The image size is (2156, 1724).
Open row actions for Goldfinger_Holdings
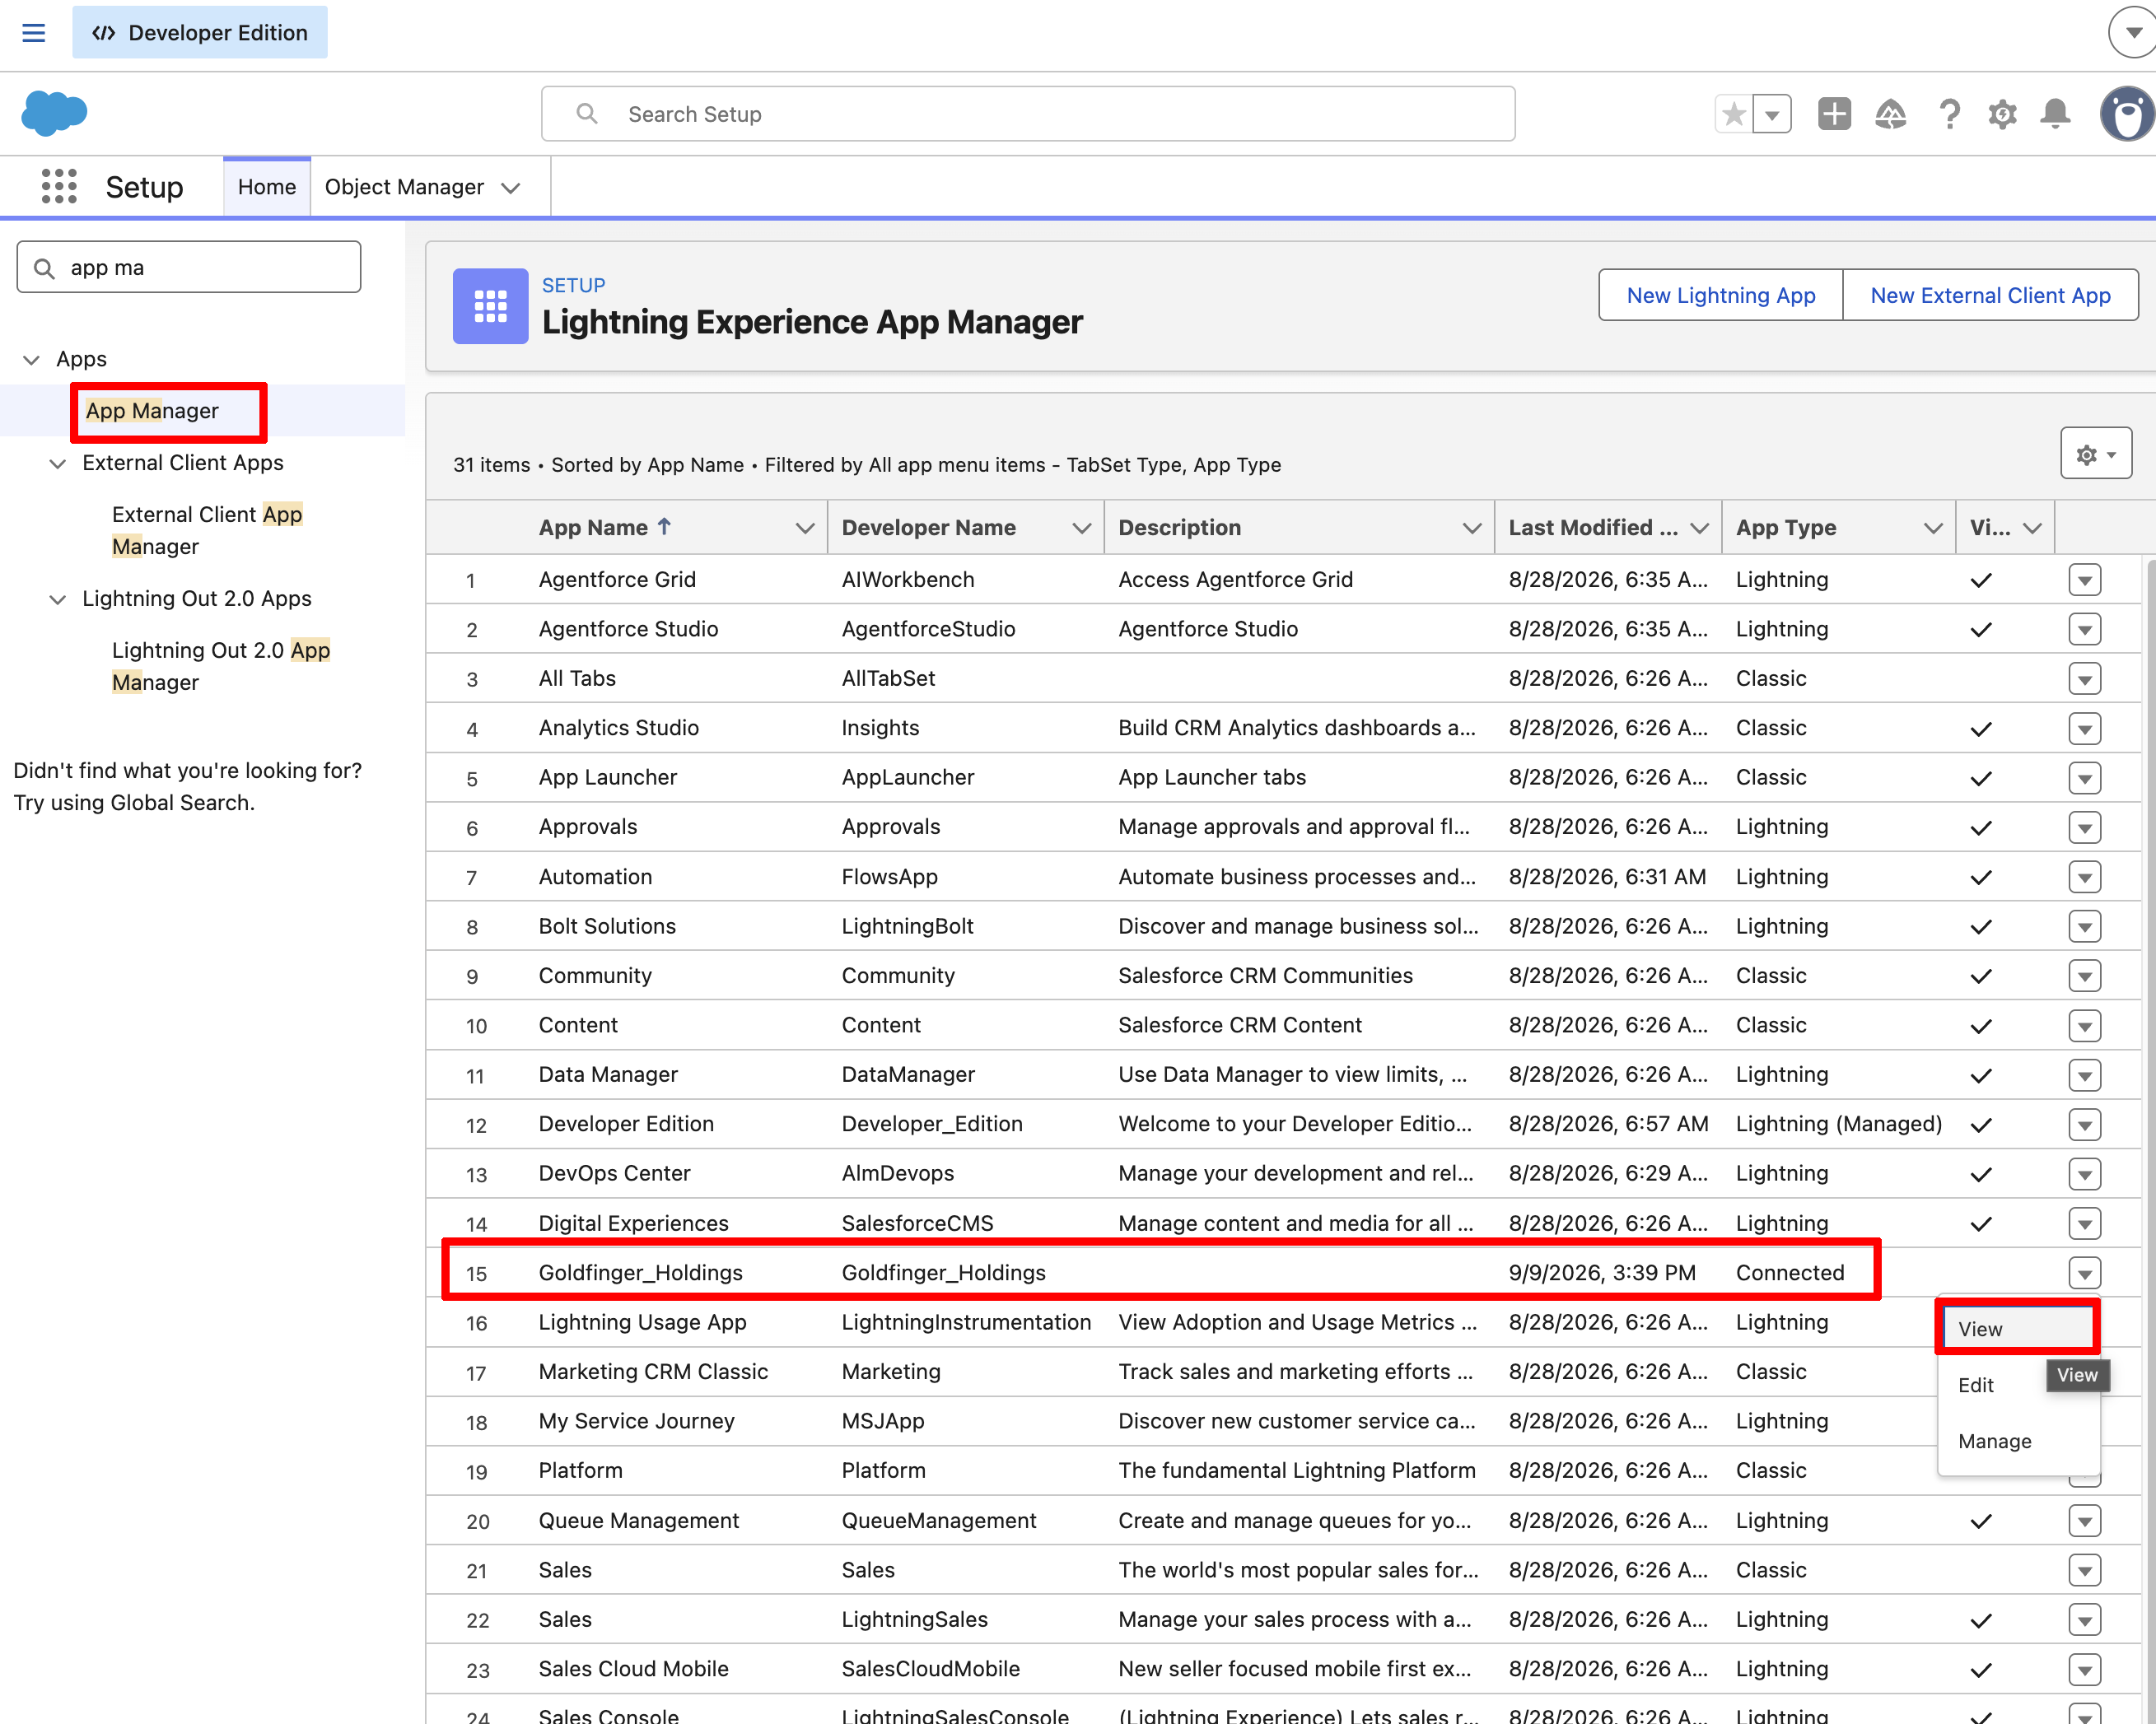[2084, 1273]
